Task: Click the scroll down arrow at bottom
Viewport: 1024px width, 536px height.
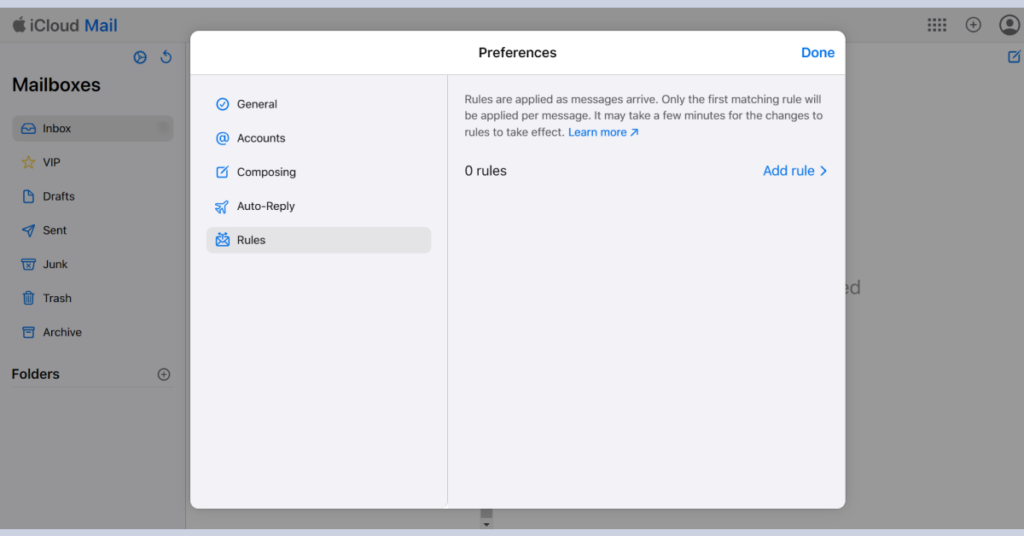Action: point(487,524)
